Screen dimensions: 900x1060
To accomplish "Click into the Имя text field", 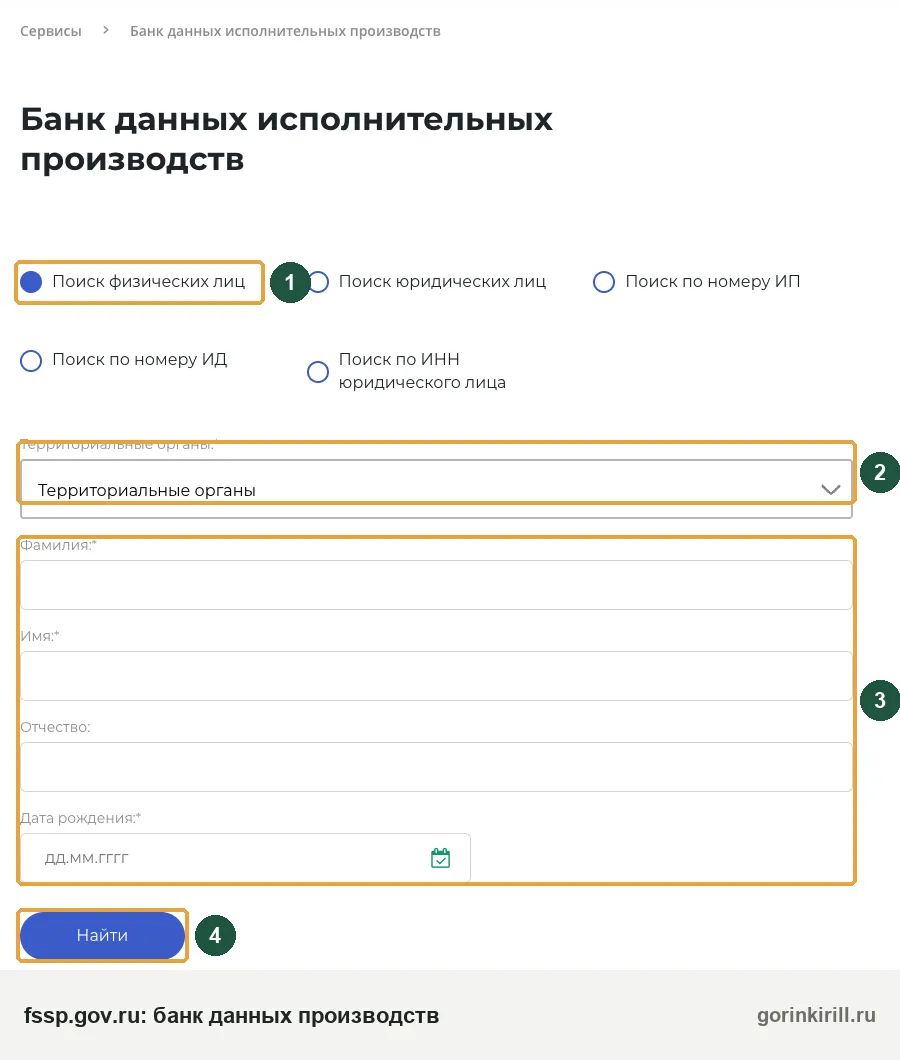I will point(436,676).
